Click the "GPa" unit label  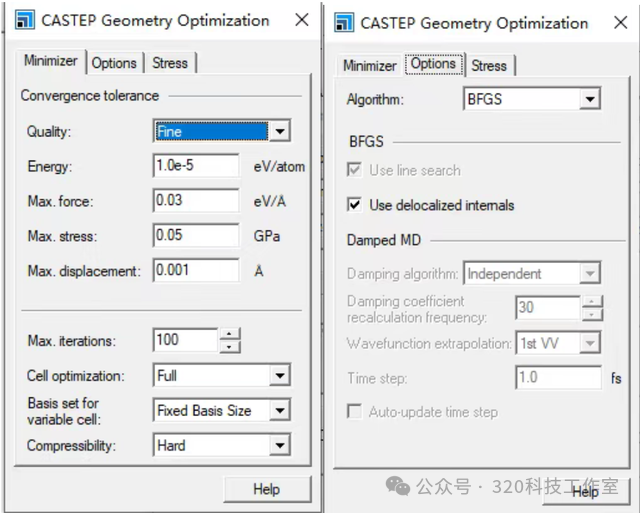pos(267,236)
